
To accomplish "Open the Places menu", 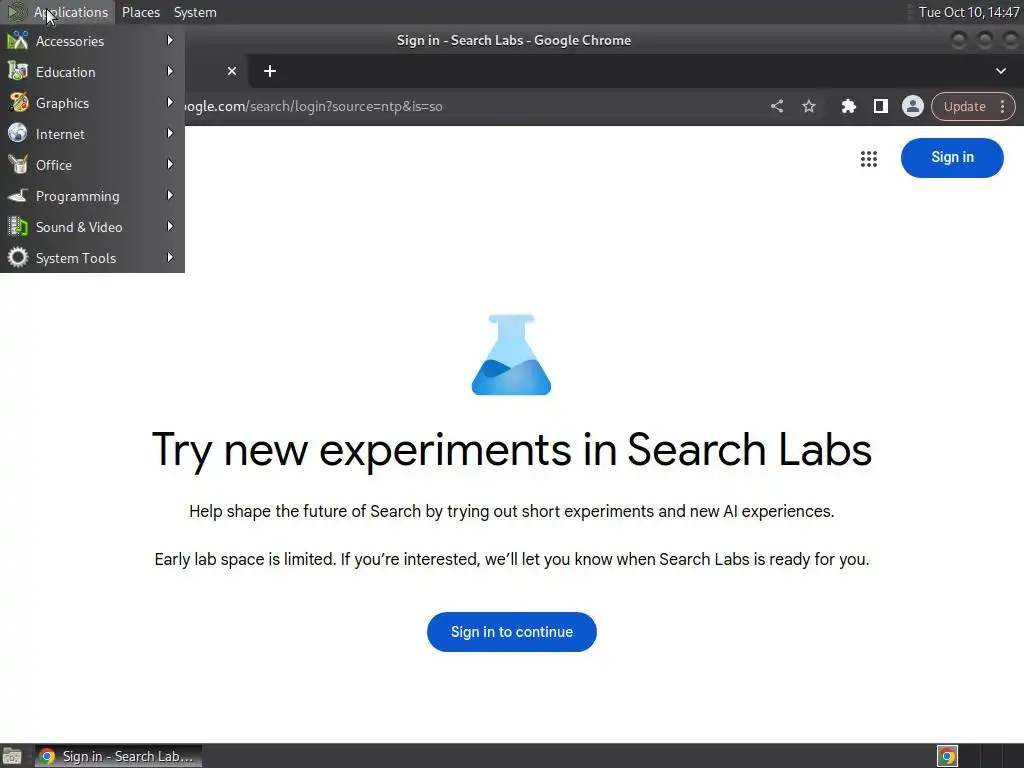I will pyautogui.click(x=140, y=12).
